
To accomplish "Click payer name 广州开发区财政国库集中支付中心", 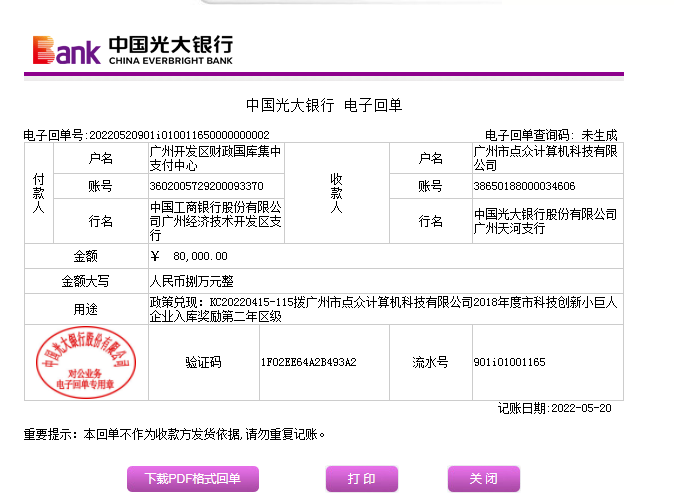I will point(215,158).
